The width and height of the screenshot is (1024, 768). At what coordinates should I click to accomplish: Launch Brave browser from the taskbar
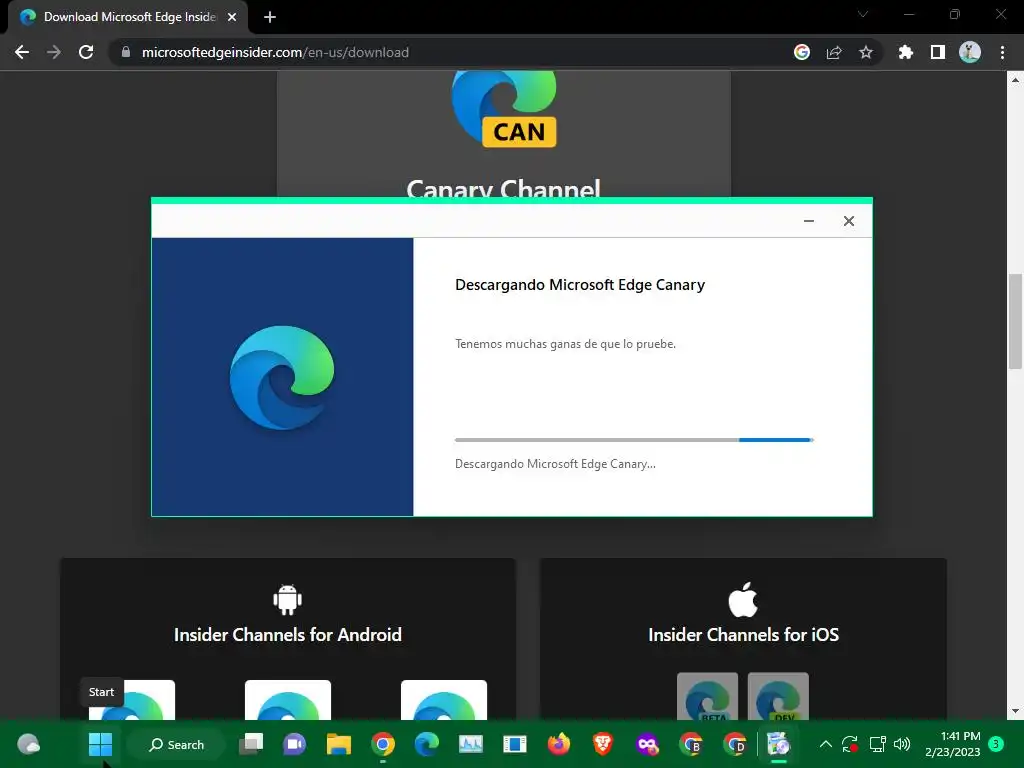point(603,744)
